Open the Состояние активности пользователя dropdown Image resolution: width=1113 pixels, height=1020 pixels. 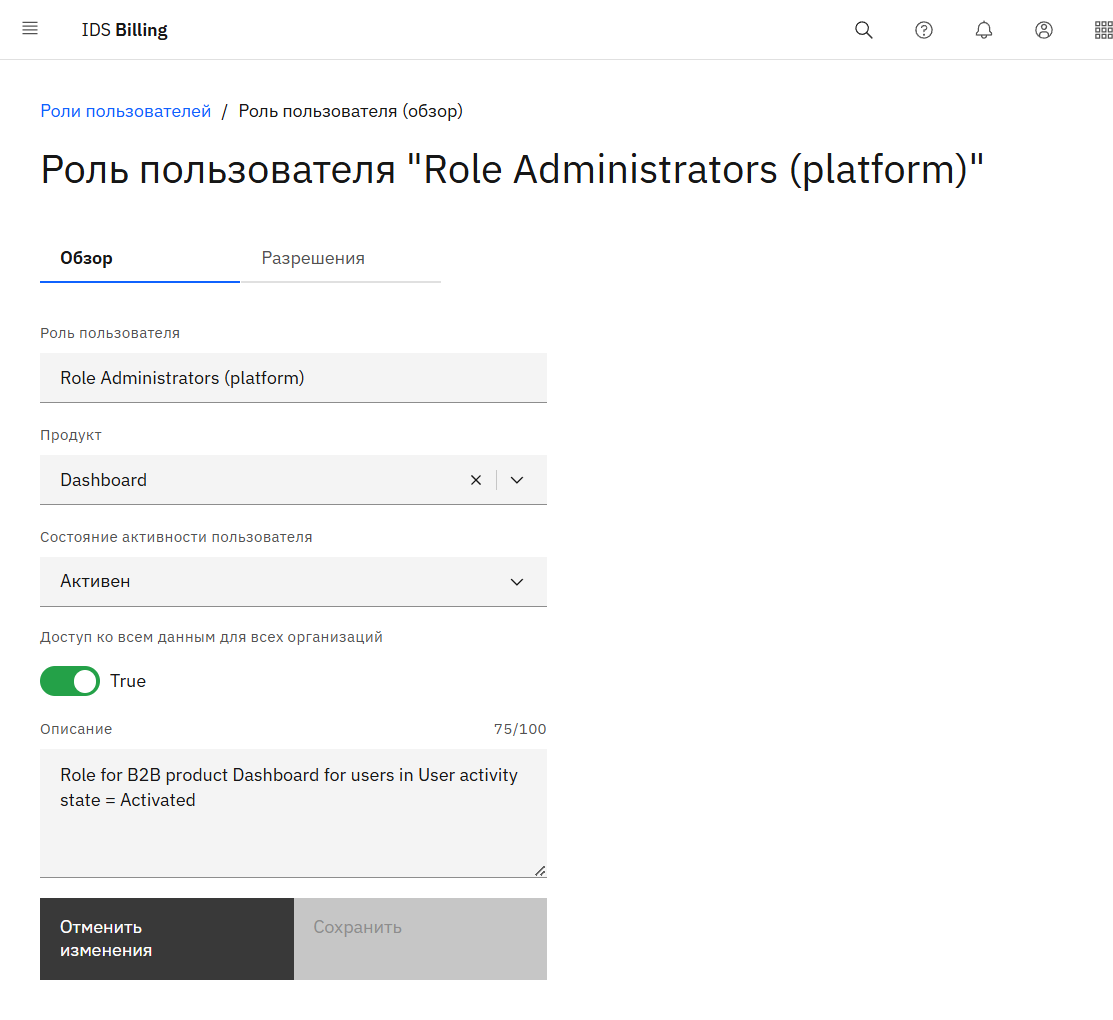293,582
